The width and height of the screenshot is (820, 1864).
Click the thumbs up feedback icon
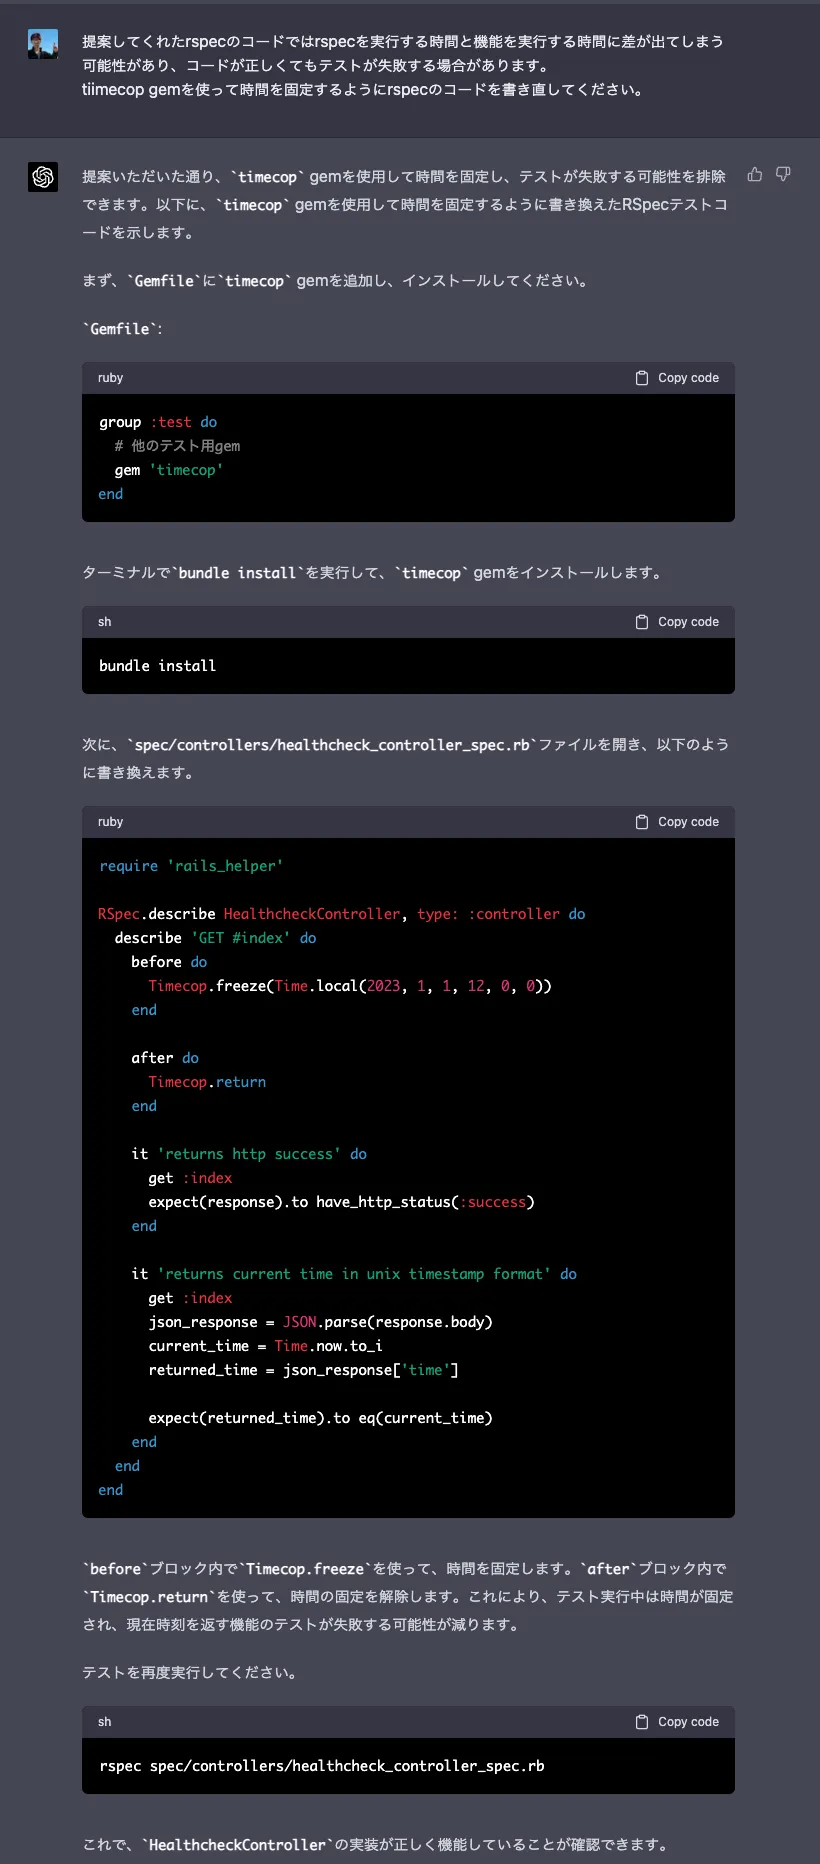(755, 175)
